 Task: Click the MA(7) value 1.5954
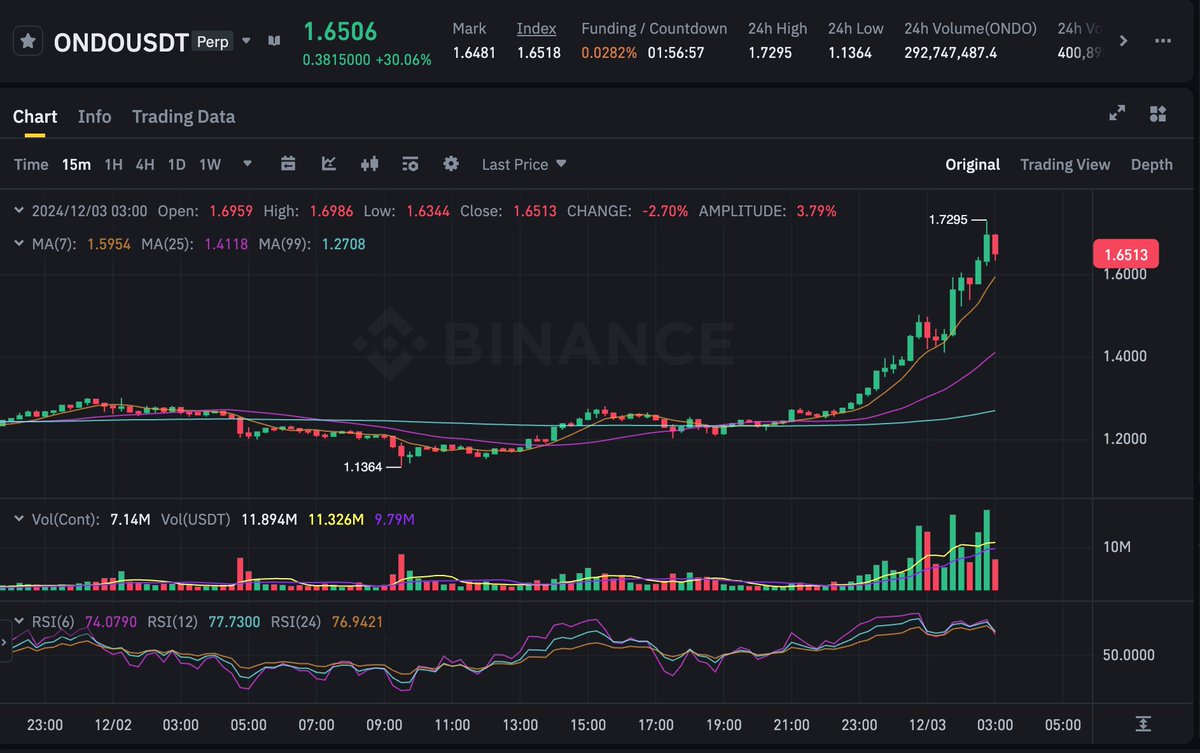(109, 243)
